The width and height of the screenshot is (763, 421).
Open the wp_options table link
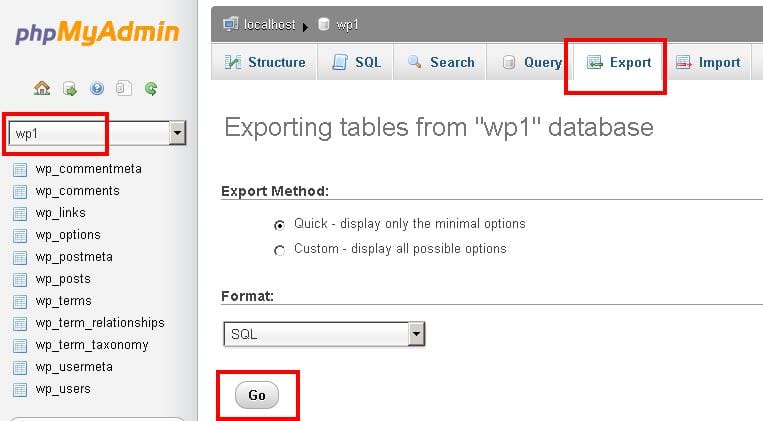68,235
